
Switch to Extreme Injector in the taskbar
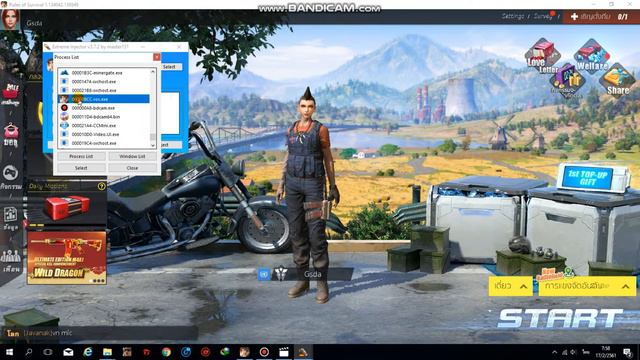point(303,352)
